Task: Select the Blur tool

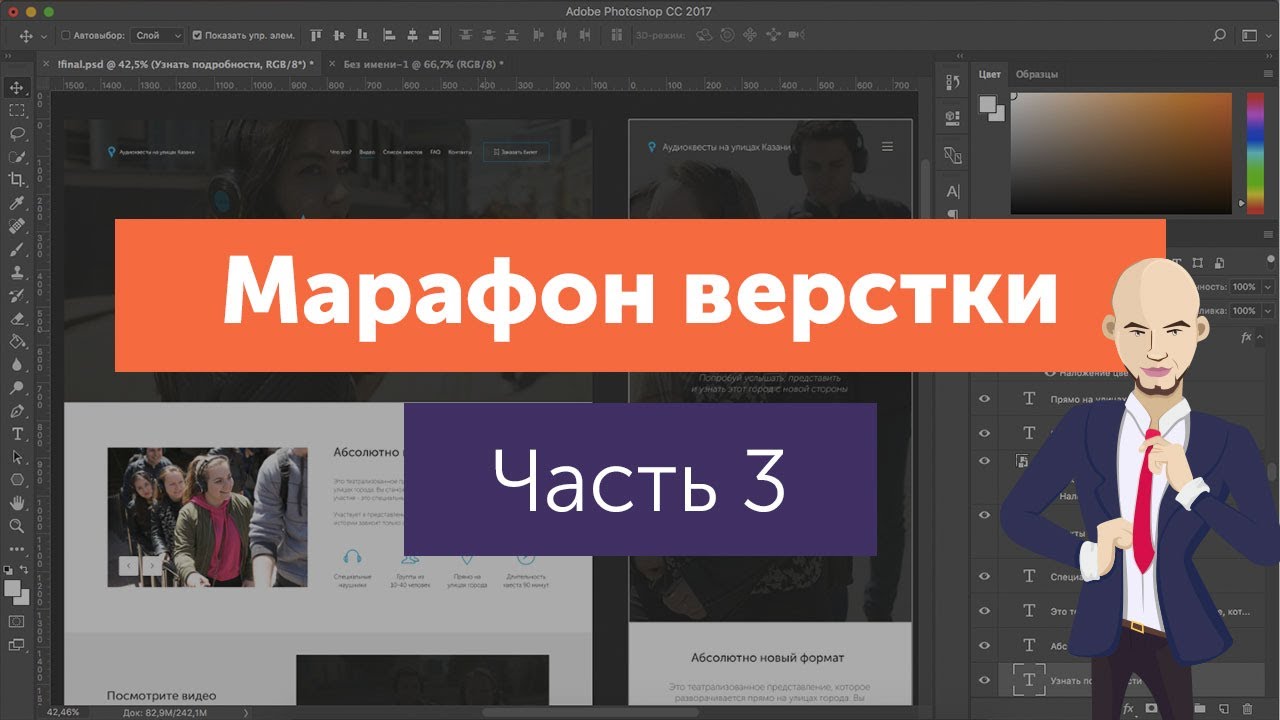Action: click(16, 364)
